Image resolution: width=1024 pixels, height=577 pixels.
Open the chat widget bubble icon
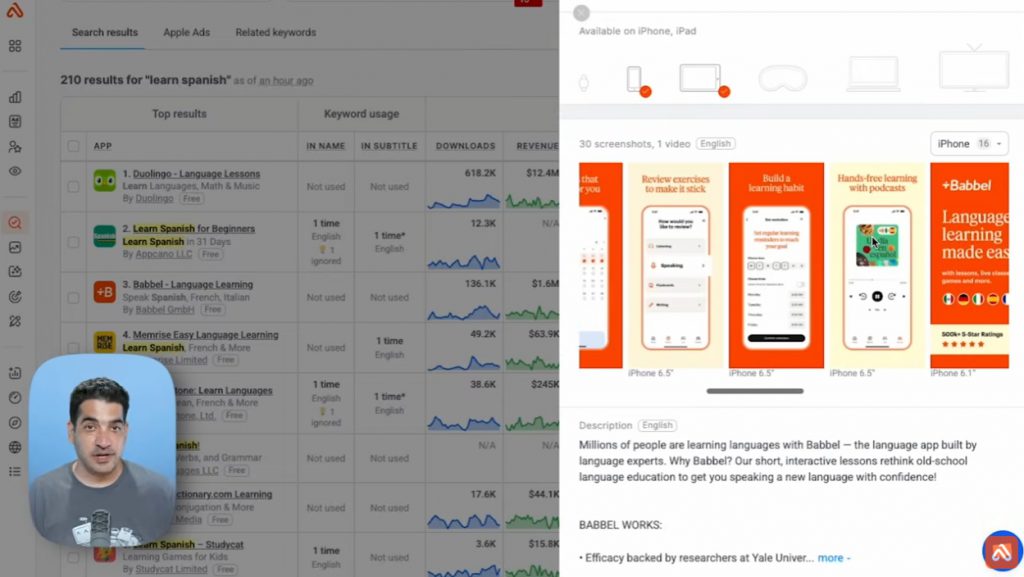click(x=1001, y=551)
